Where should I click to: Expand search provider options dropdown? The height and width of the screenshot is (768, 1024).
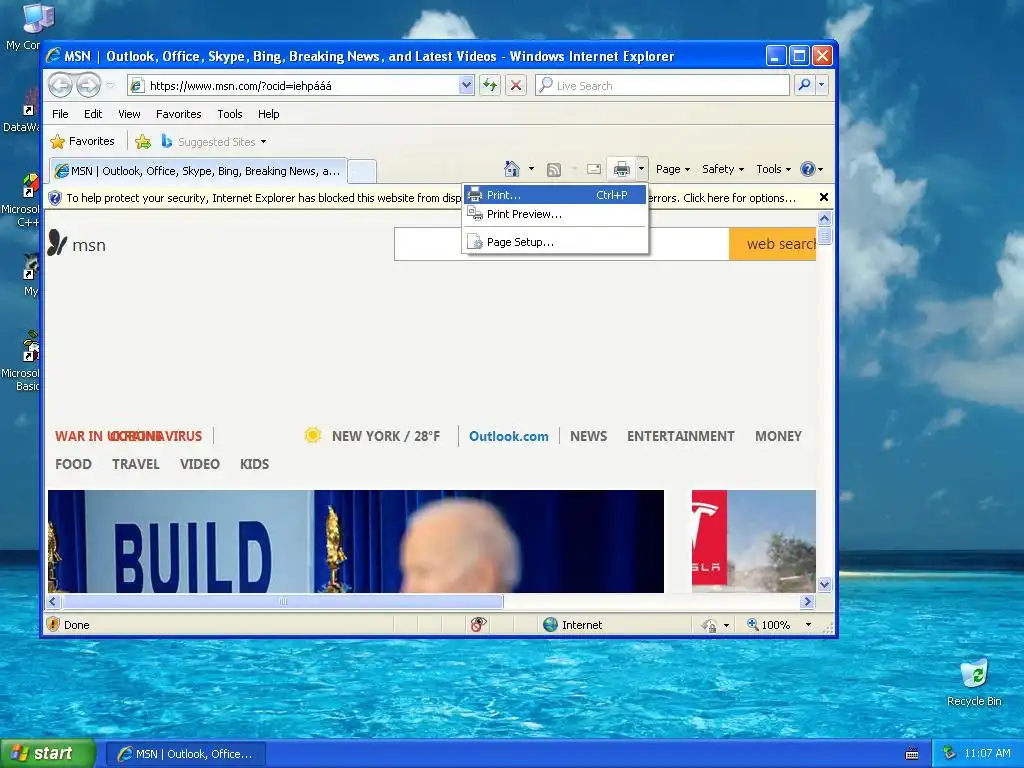coord(822,85)
